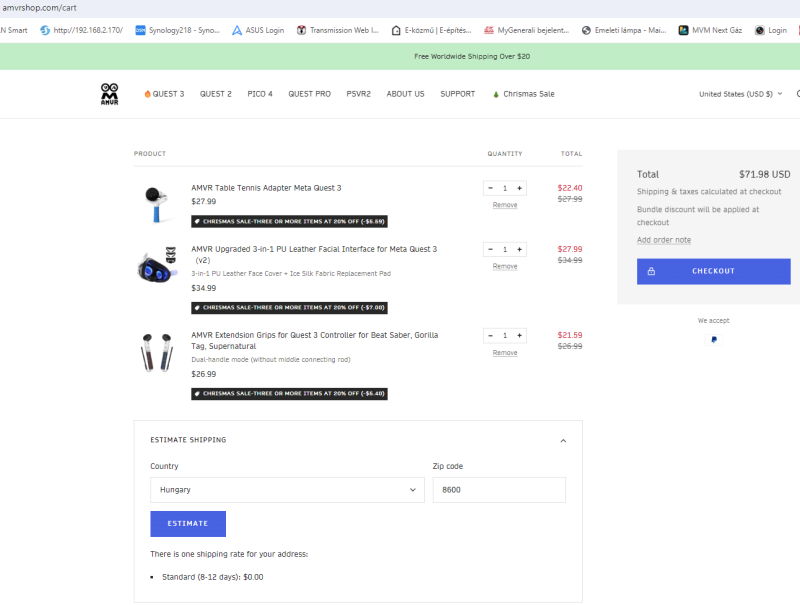Increase quantity of PU Leather Facial Interface
This screenshot has width=800, height=605.
pyautogui.click(x=519, y=249)
